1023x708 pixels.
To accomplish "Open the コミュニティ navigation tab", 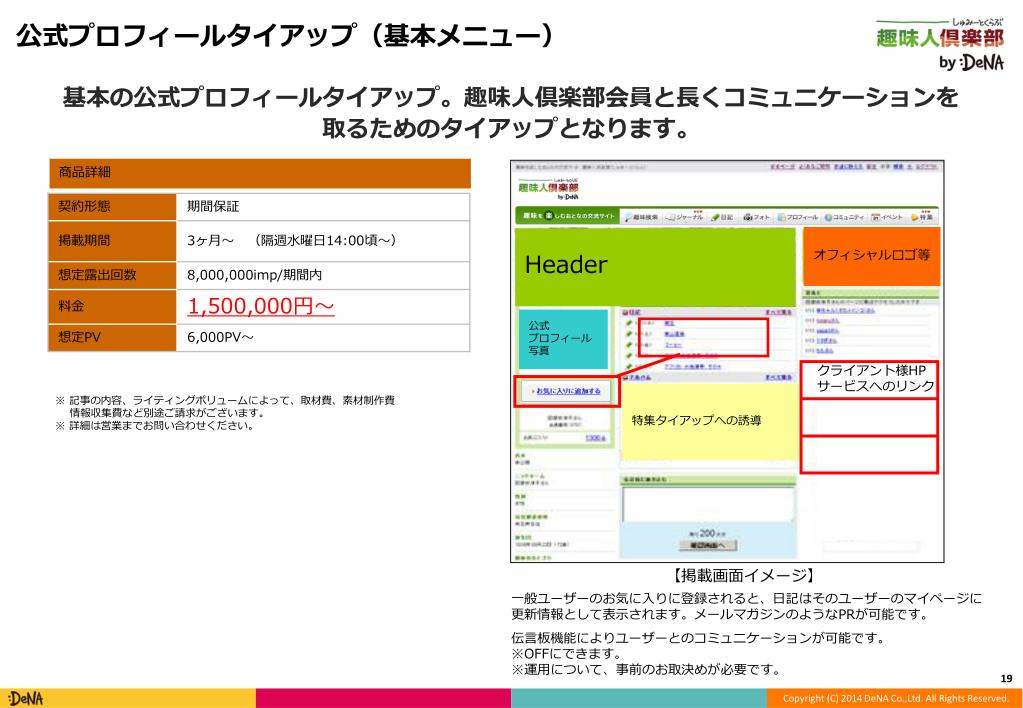I will 844,217.
